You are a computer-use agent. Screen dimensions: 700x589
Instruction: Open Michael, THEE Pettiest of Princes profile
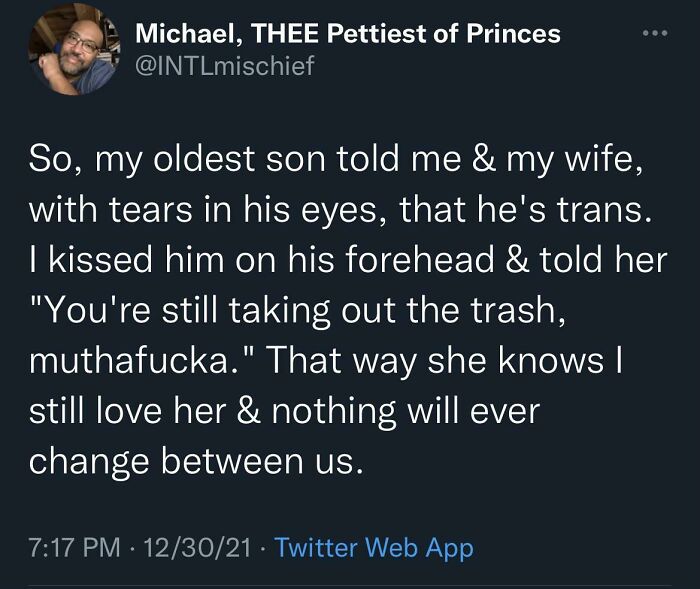pos(348,33)
